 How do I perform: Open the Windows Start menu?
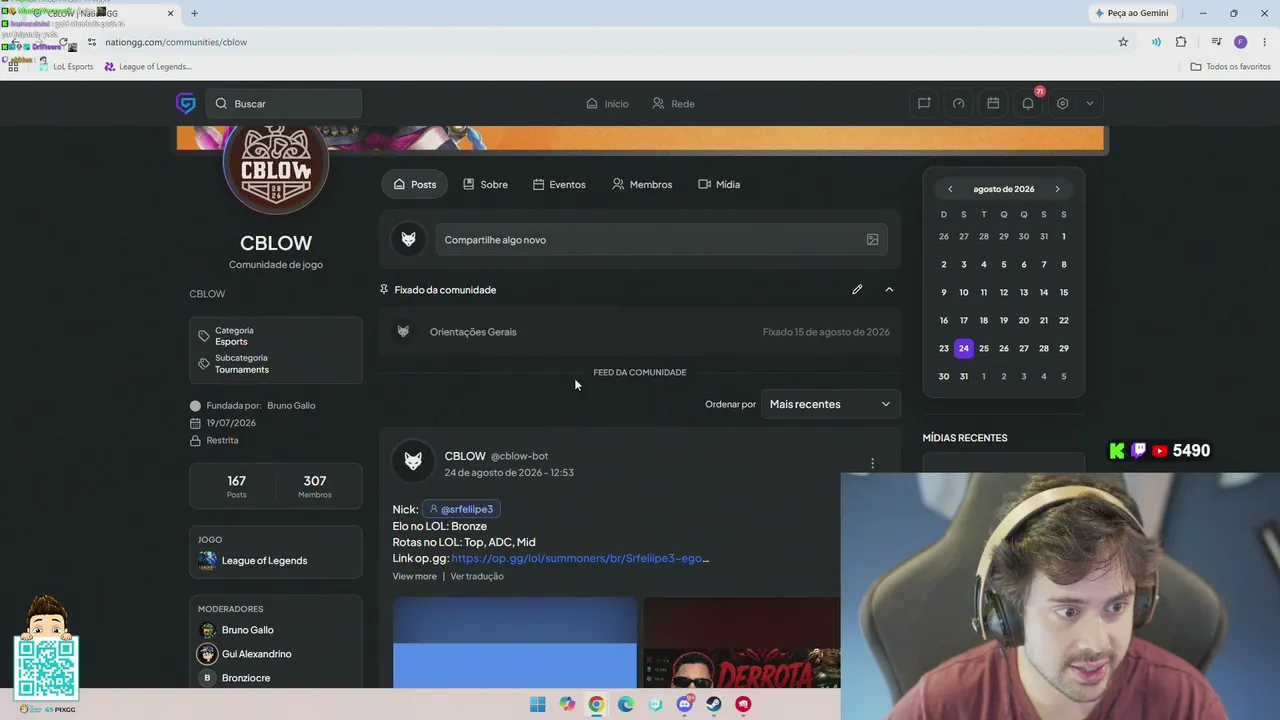click(538, 704)
